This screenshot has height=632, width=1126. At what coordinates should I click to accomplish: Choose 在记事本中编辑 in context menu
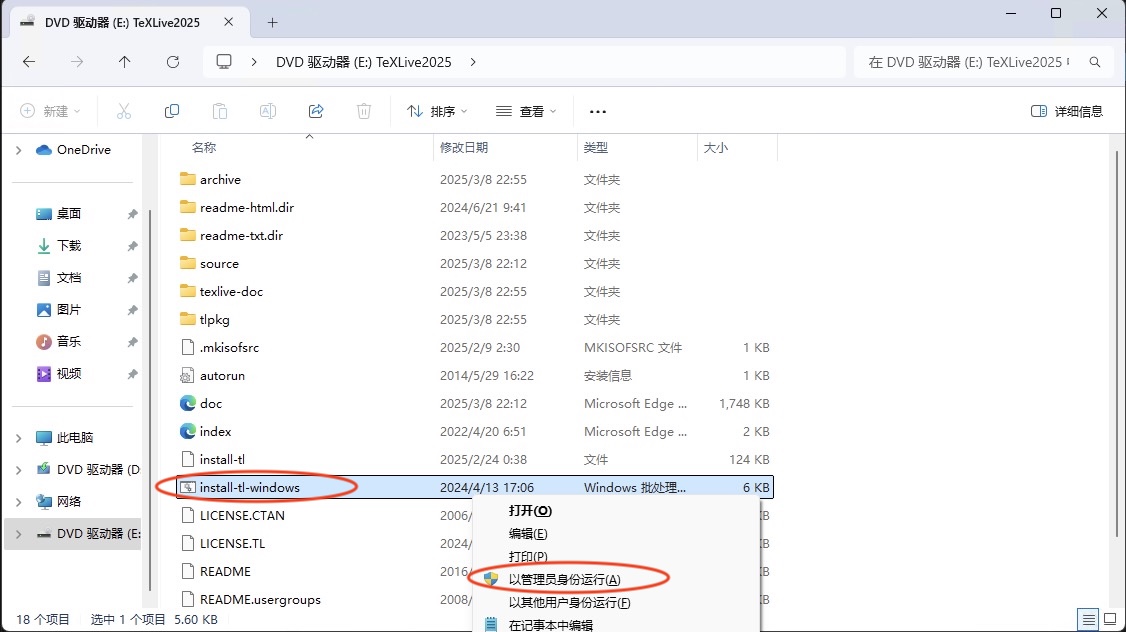pyautogui.click(x=551, y=624)
